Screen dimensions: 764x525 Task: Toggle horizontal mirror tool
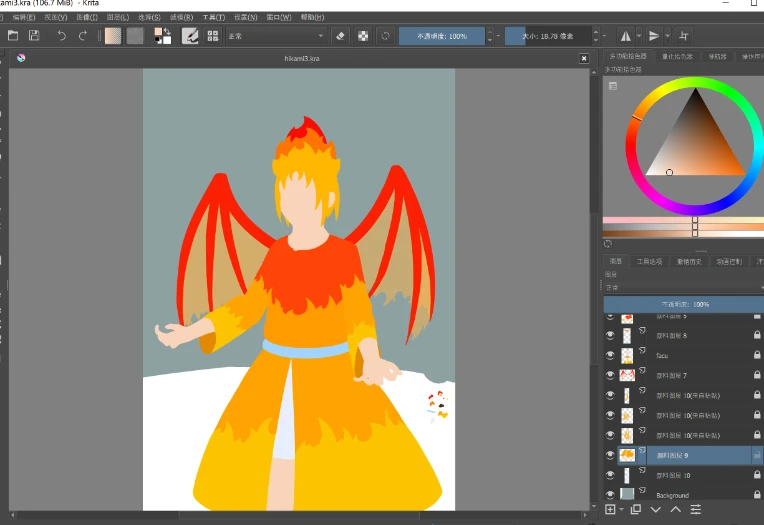tap(625, 36)
